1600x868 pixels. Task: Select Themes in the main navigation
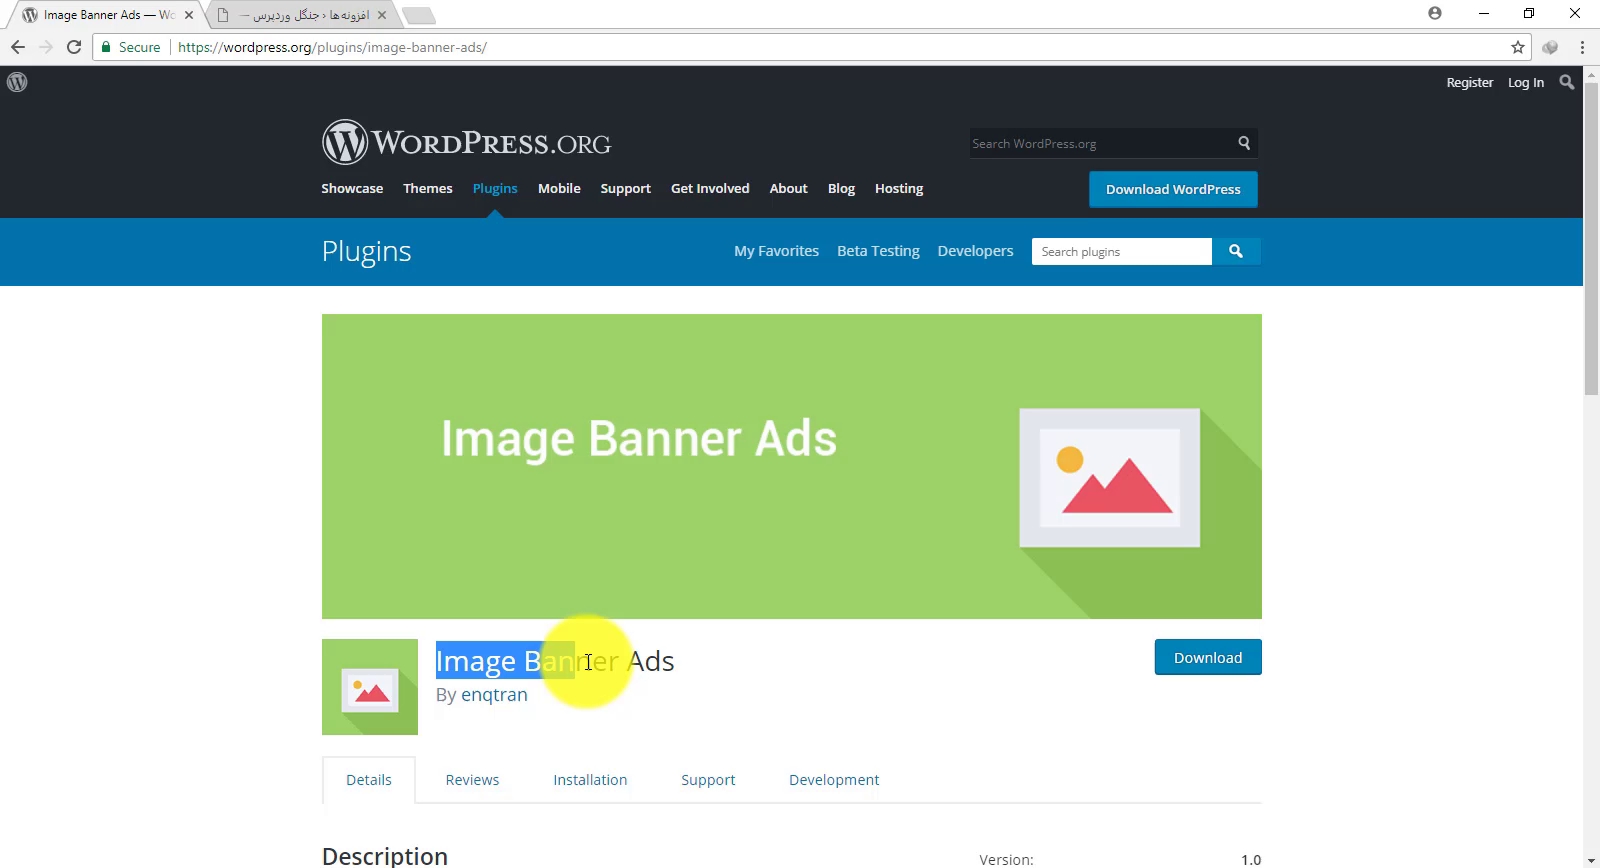pos(427,189)
